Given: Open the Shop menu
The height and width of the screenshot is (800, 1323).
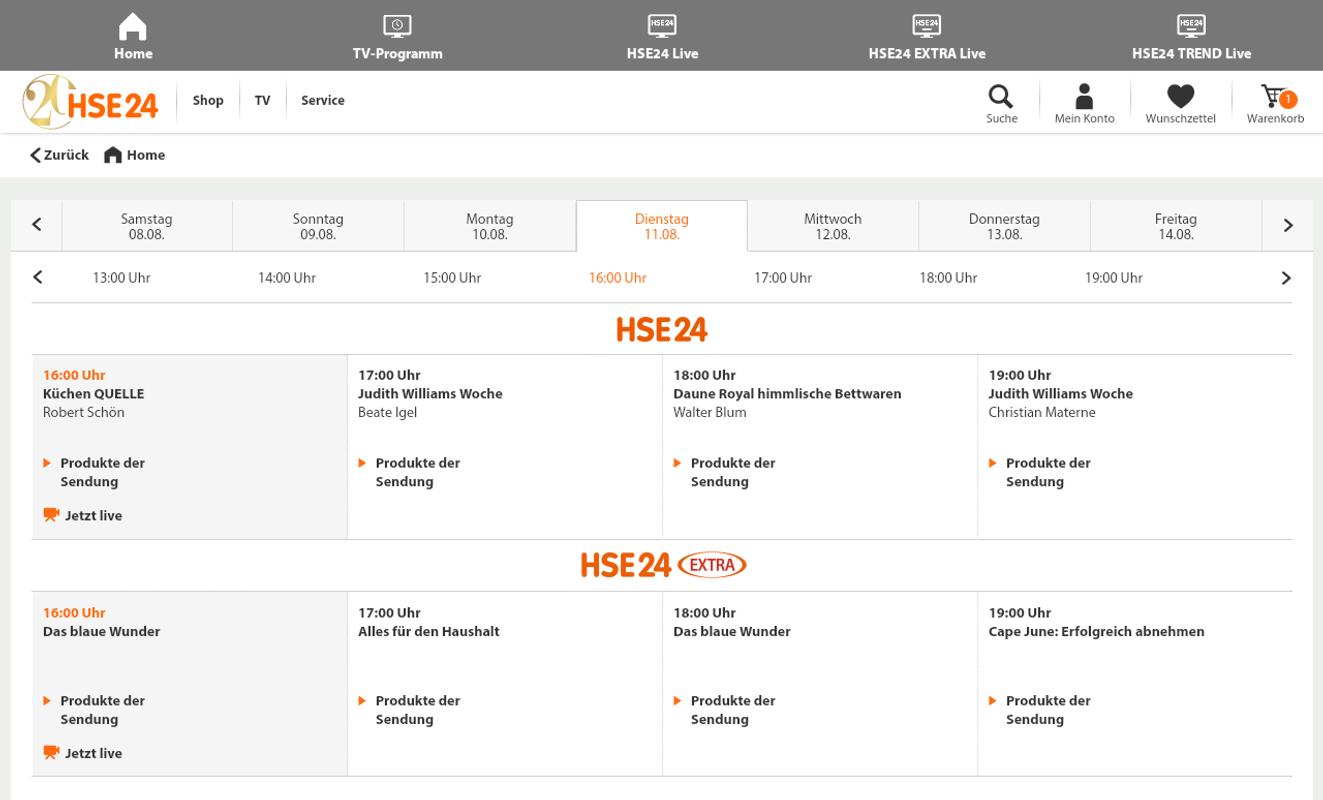Looking at the screenshot, I should (208, 100).
